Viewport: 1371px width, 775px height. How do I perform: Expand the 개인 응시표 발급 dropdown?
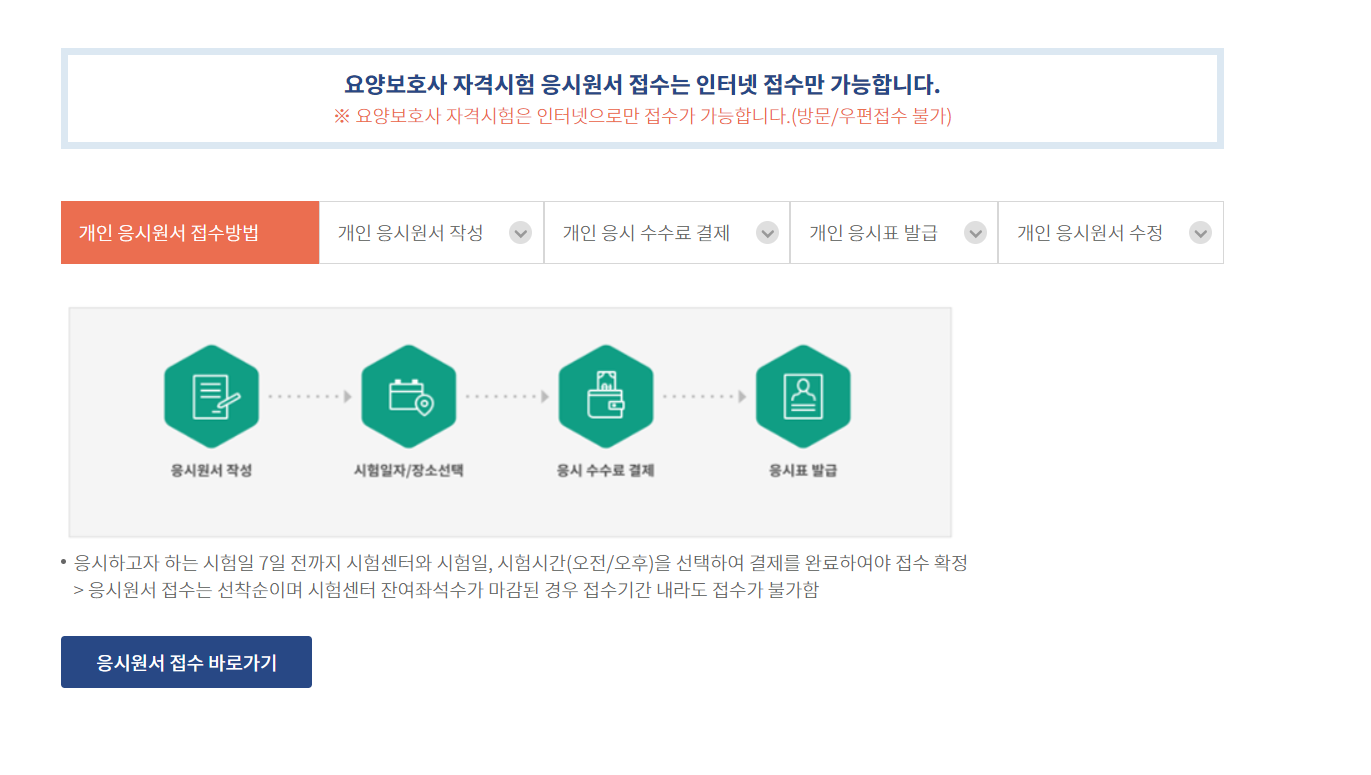(974, 232)
